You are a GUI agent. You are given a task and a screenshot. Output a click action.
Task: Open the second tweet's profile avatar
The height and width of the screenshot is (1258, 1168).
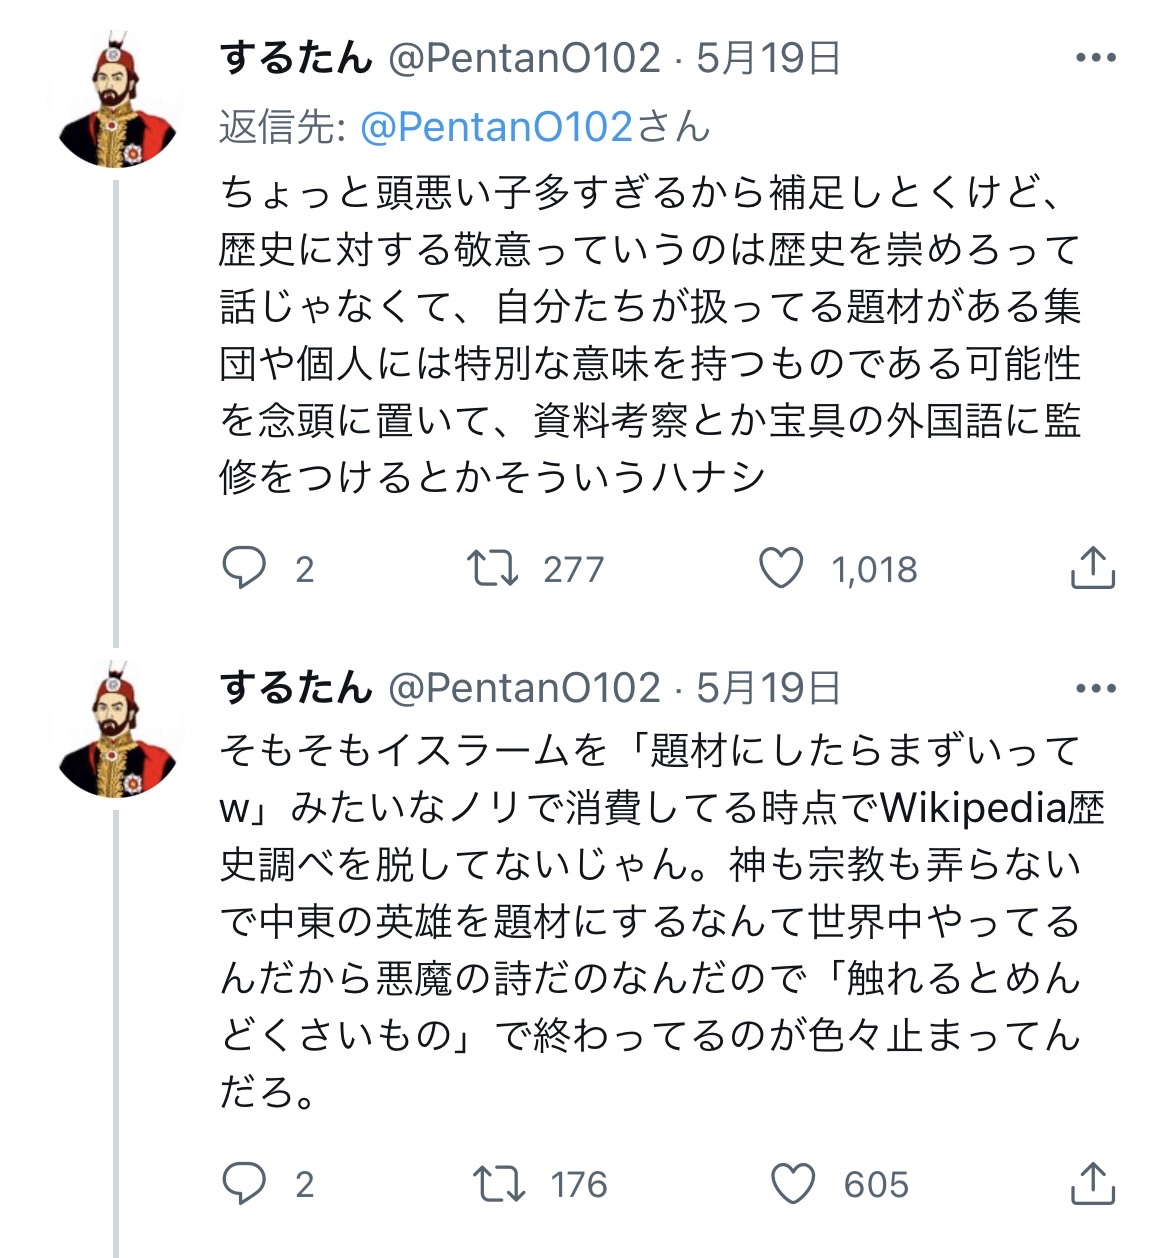[118, 730]
